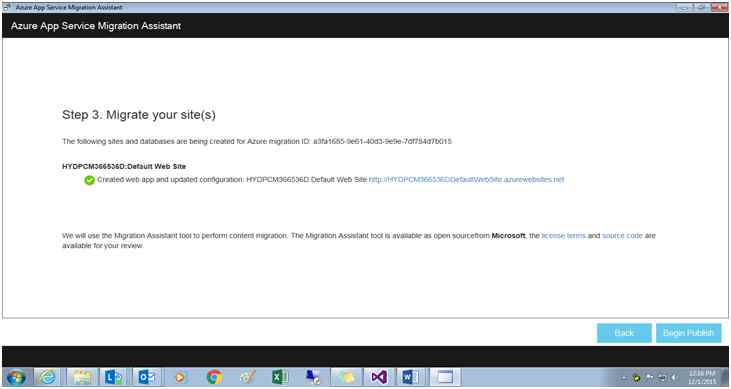Viewport: 731px width, 389px height.
Task: Click the network icon in system tray
Action: [661, 378]
